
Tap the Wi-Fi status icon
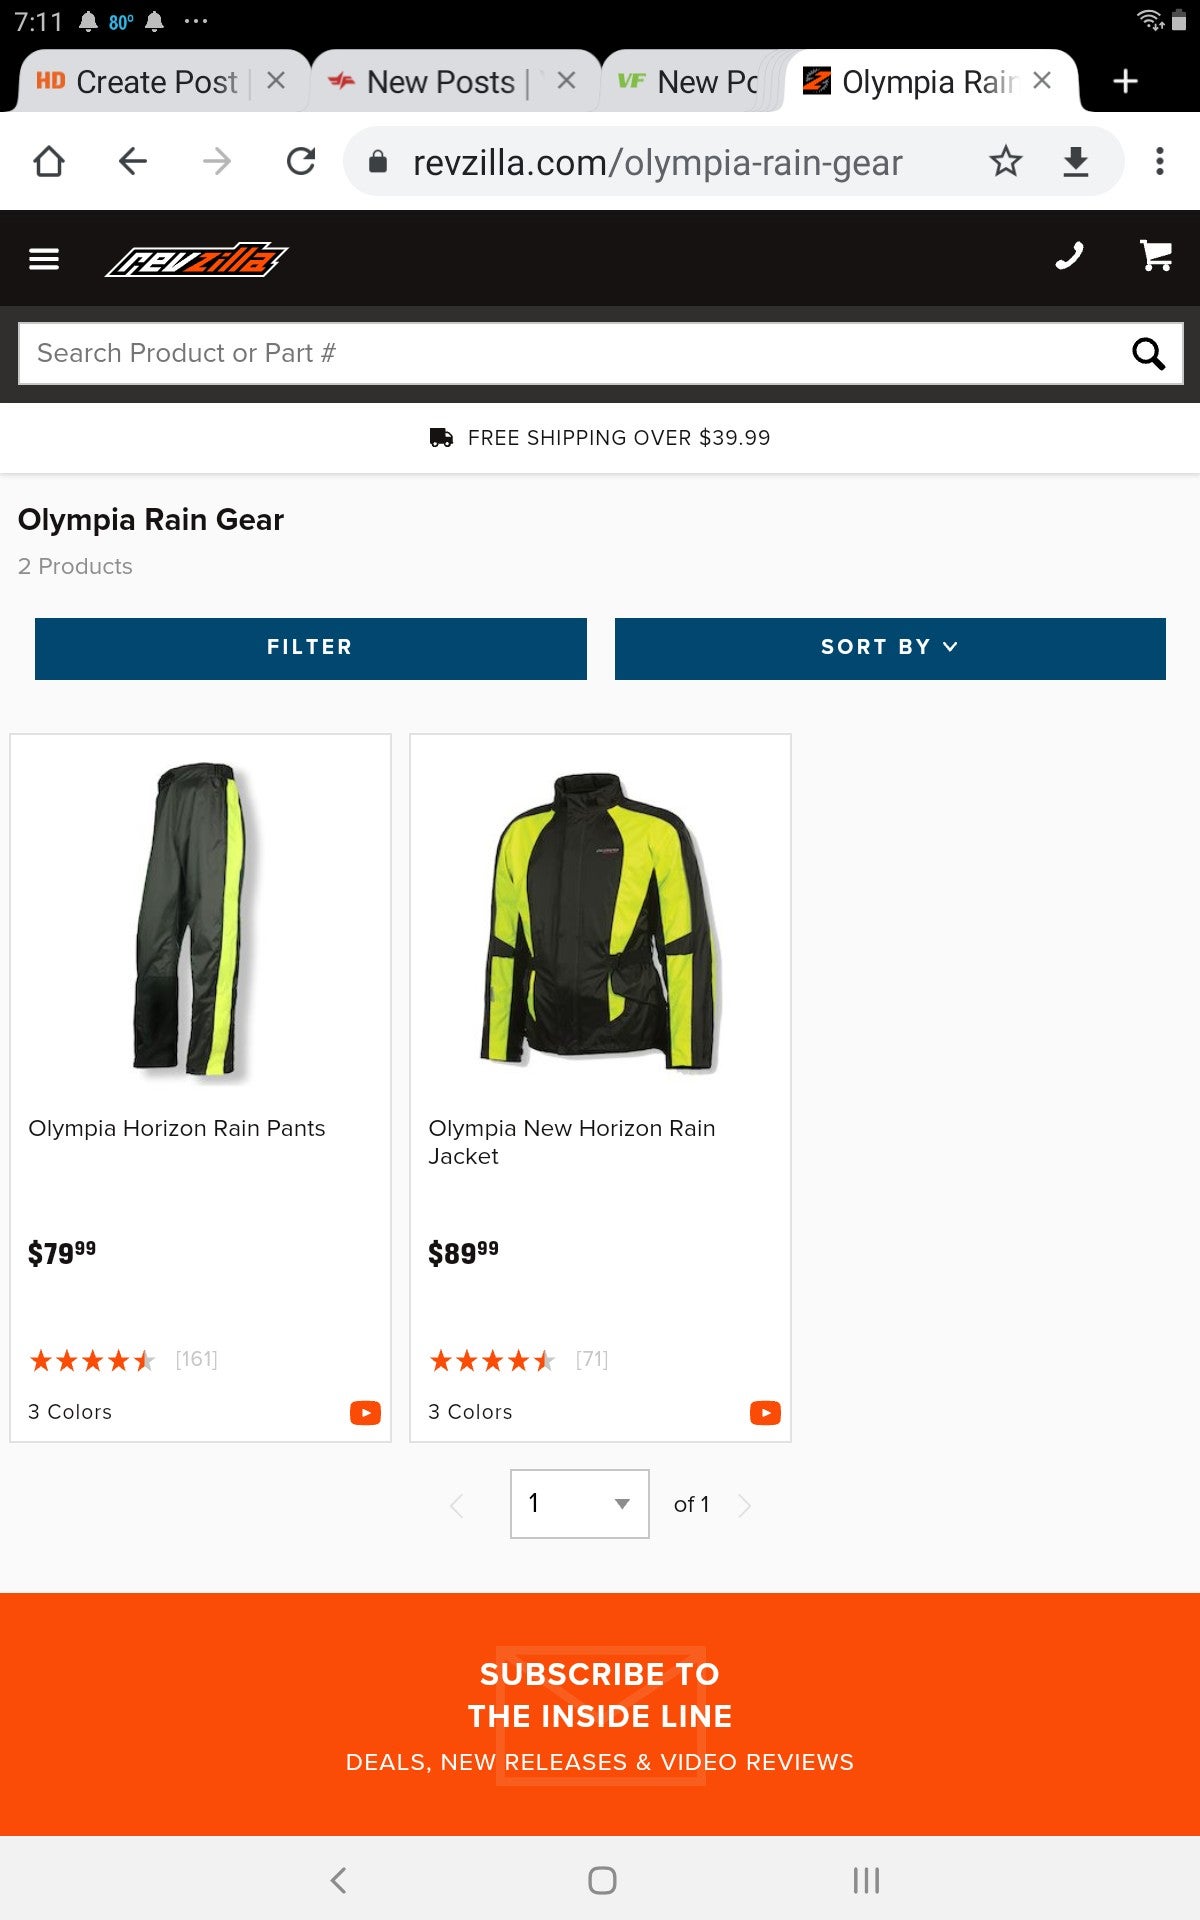click(1150, 20)
